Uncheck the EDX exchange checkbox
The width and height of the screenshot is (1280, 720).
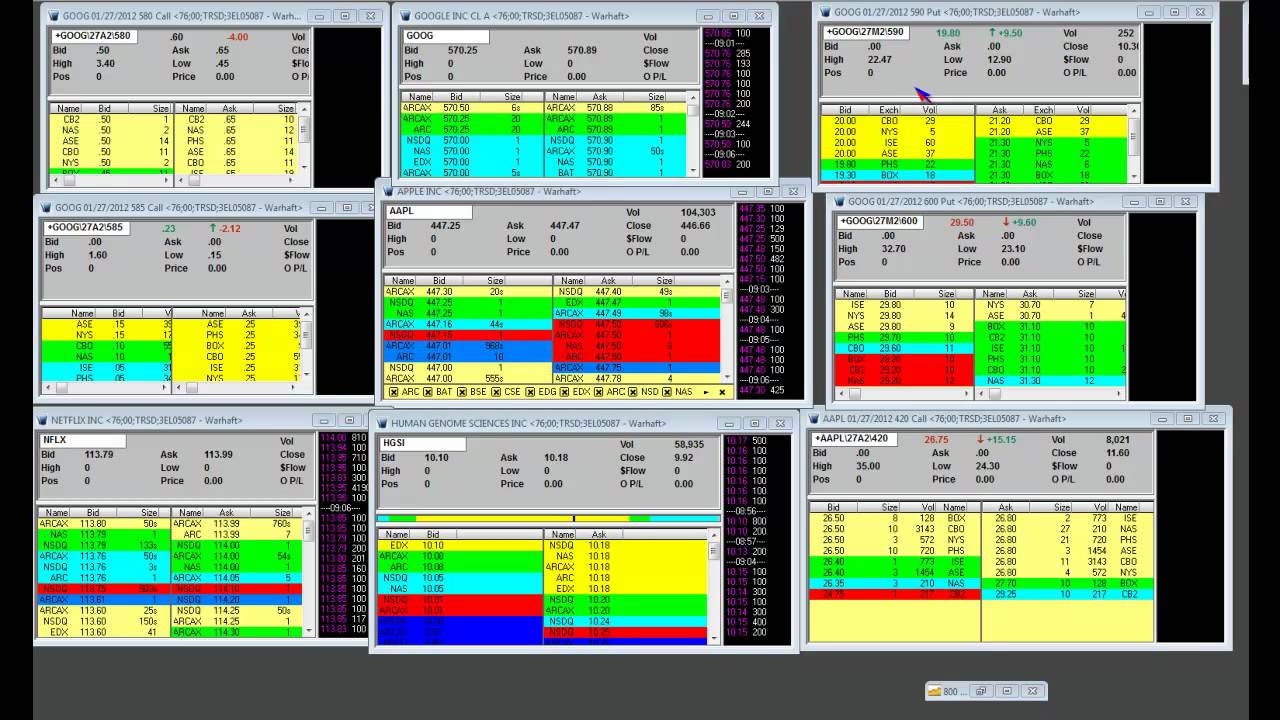coord(564,392)
